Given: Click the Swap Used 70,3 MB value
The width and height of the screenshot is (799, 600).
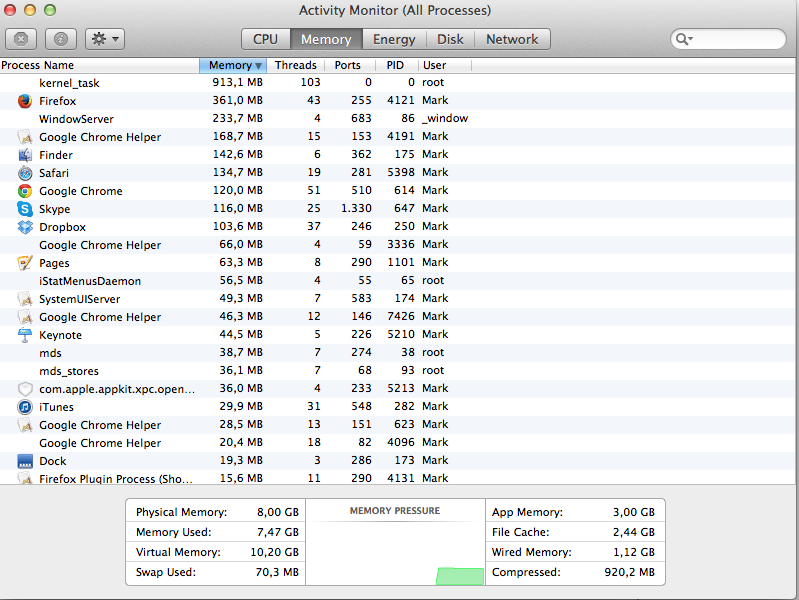Looking at the screenshot, I should coord(277,572).
